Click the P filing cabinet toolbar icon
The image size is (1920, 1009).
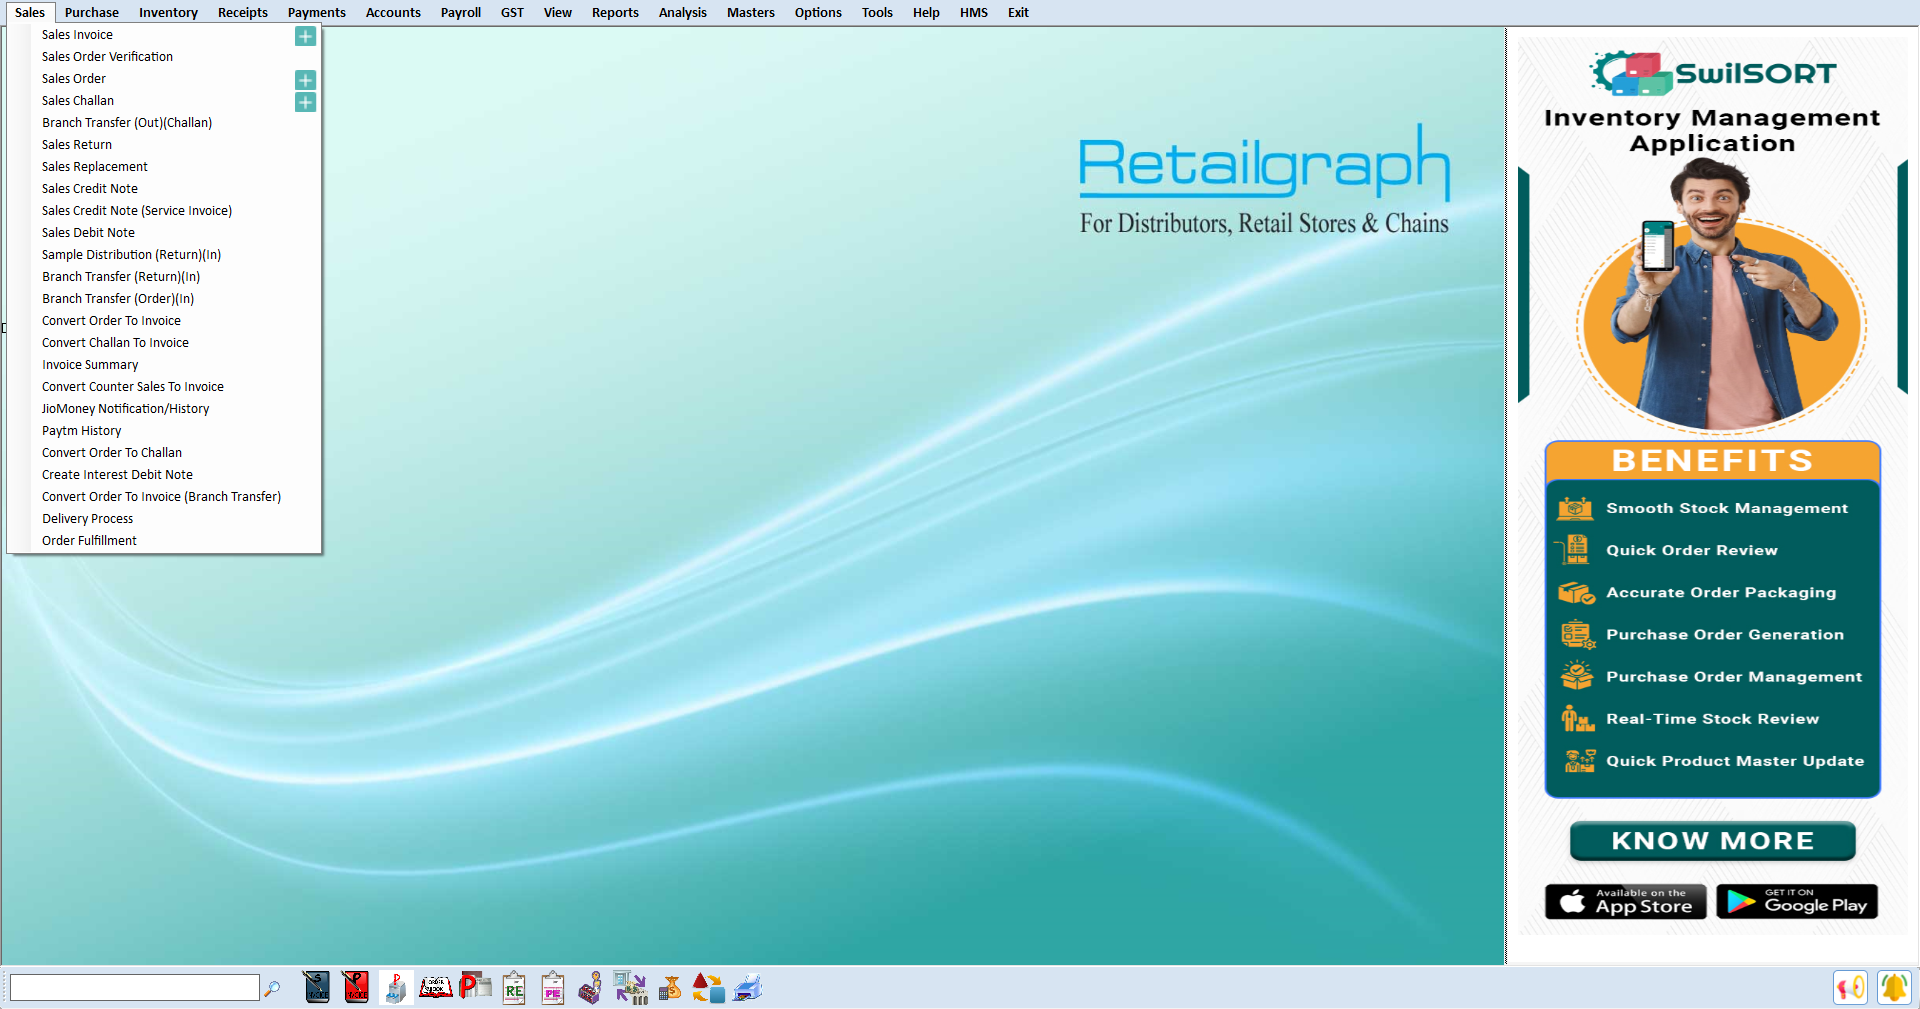click(x=396, y=988)
